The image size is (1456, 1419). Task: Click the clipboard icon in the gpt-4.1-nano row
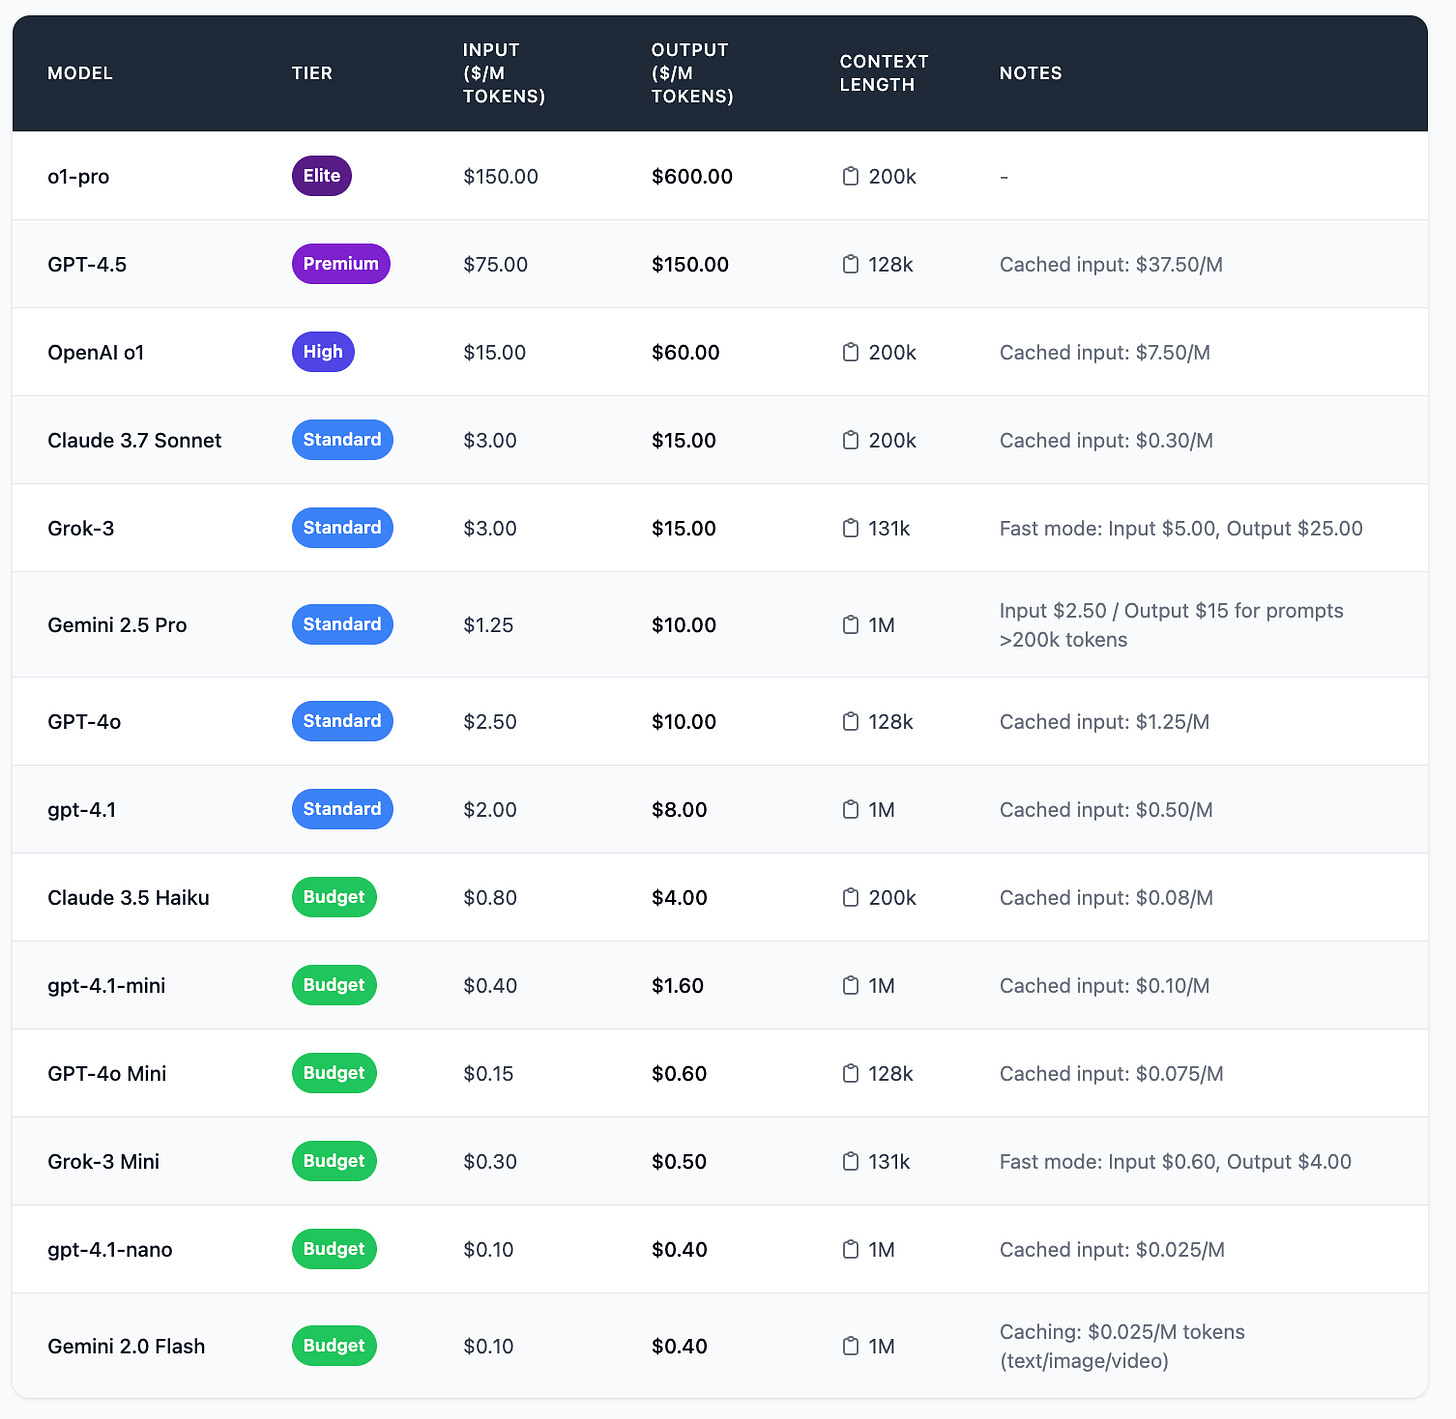[x=851, y=1249]
